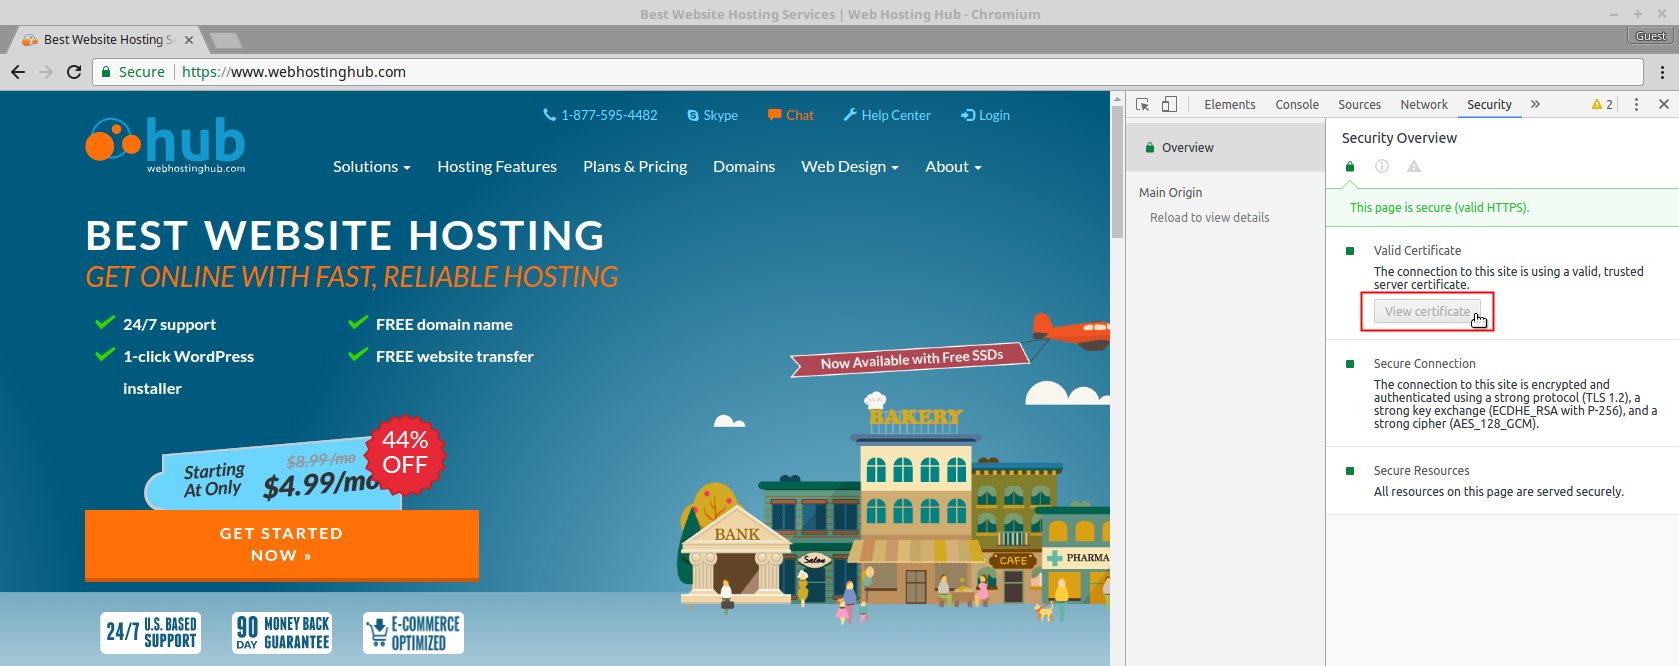Click the inspect element picker icon

click(x=1143, y=105)
